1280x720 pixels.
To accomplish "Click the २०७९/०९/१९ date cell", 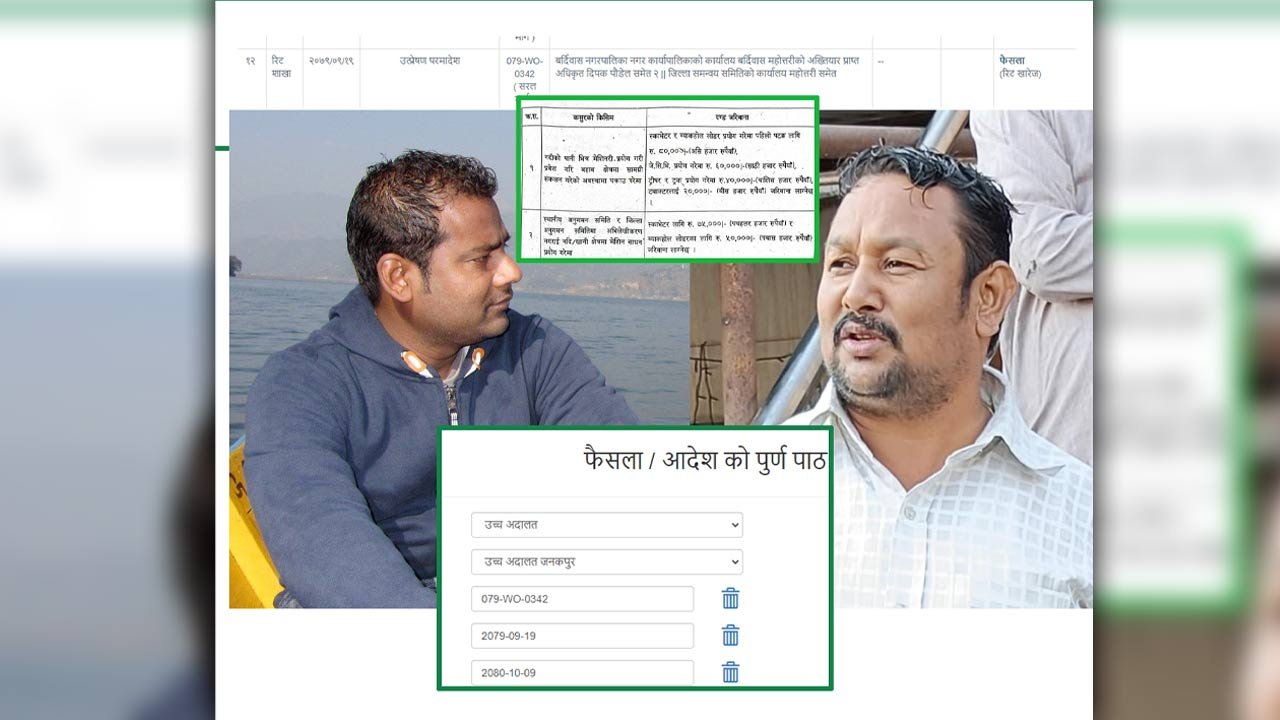I will 331,61.
